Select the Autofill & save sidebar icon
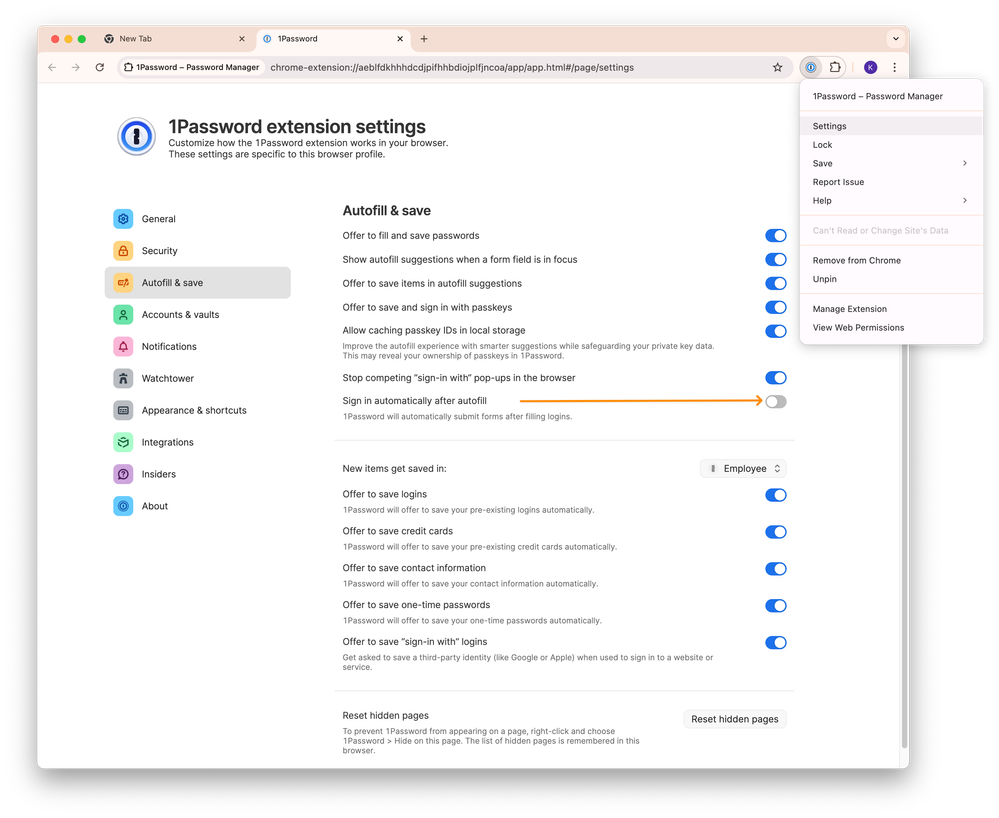Screen dimensions: 999x818 coord(123,282)
